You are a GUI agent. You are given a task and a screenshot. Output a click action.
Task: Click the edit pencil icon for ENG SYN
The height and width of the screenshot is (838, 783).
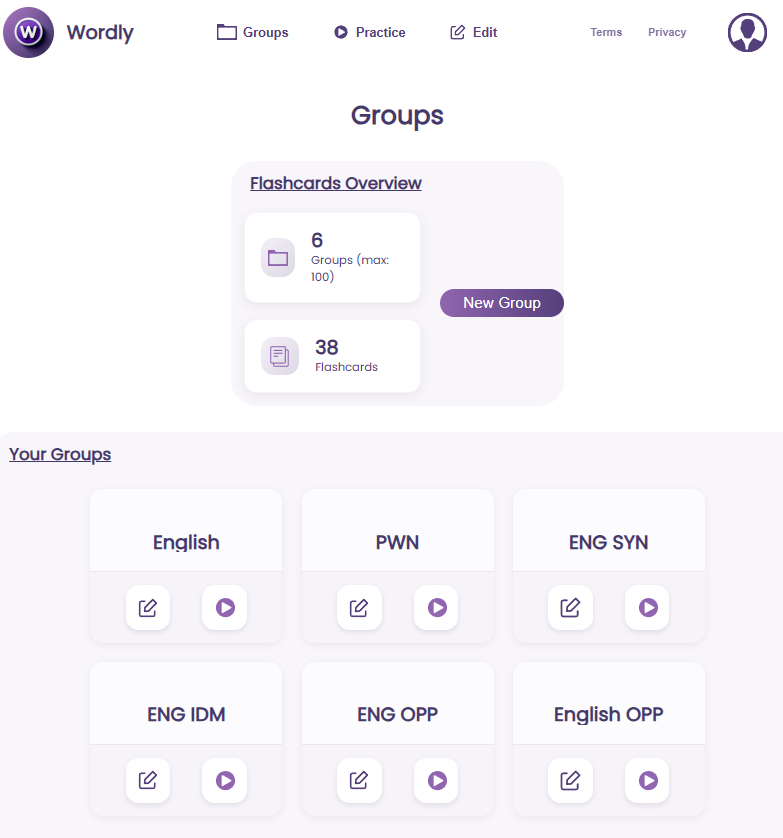coord(570,607)
